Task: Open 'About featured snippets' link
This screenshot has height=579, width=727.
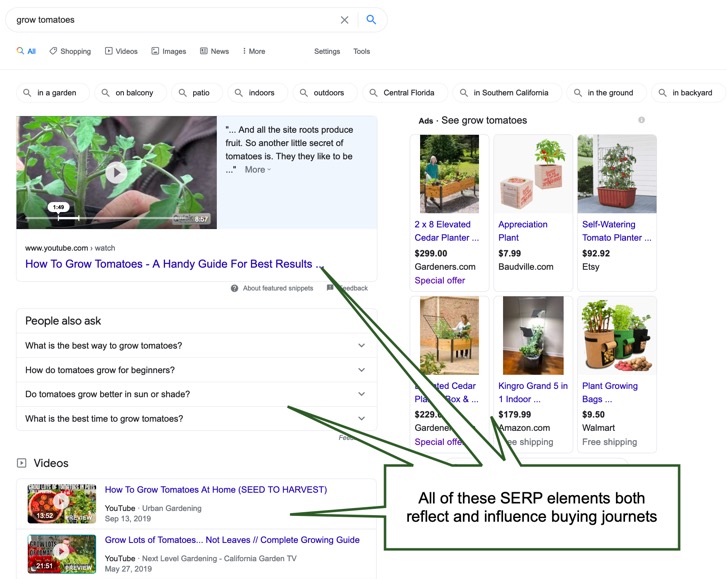Action: (x=278, y=288)
